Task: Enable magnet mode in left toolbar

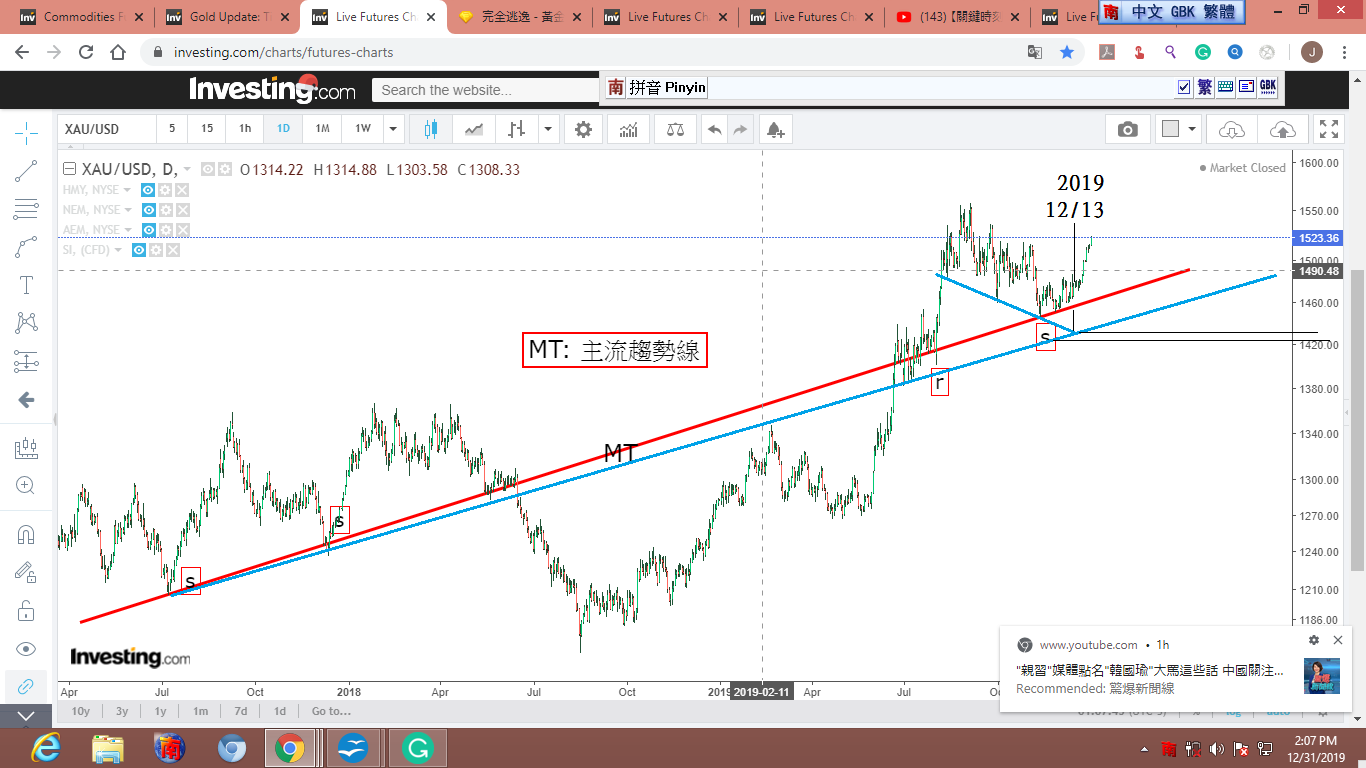Action: (26, 534)
